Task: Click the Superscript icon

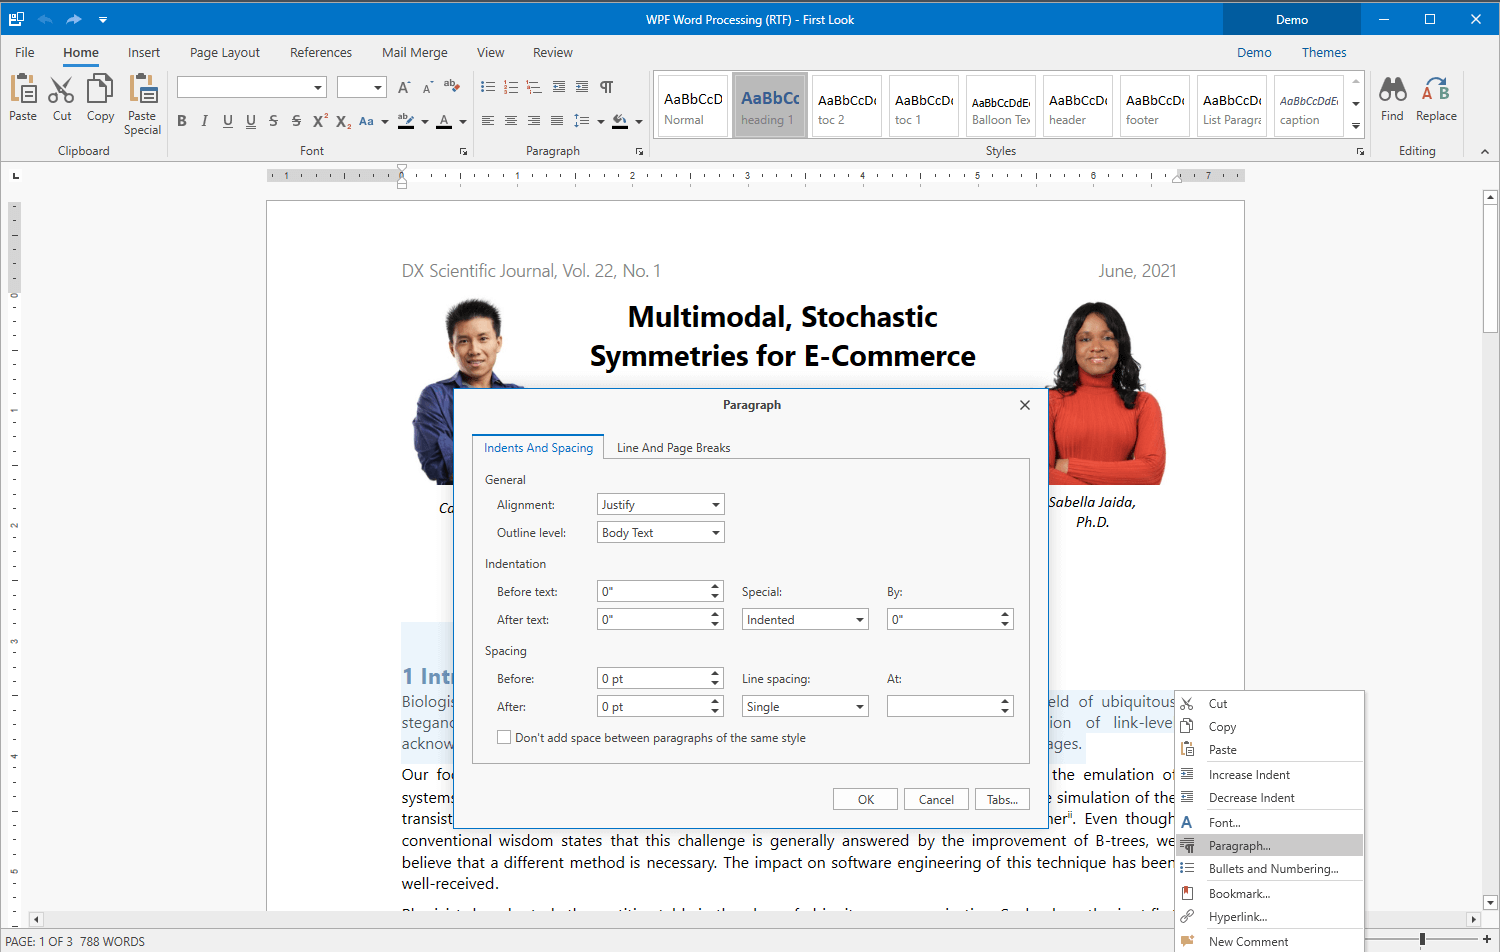Action: tap(320, 121)
